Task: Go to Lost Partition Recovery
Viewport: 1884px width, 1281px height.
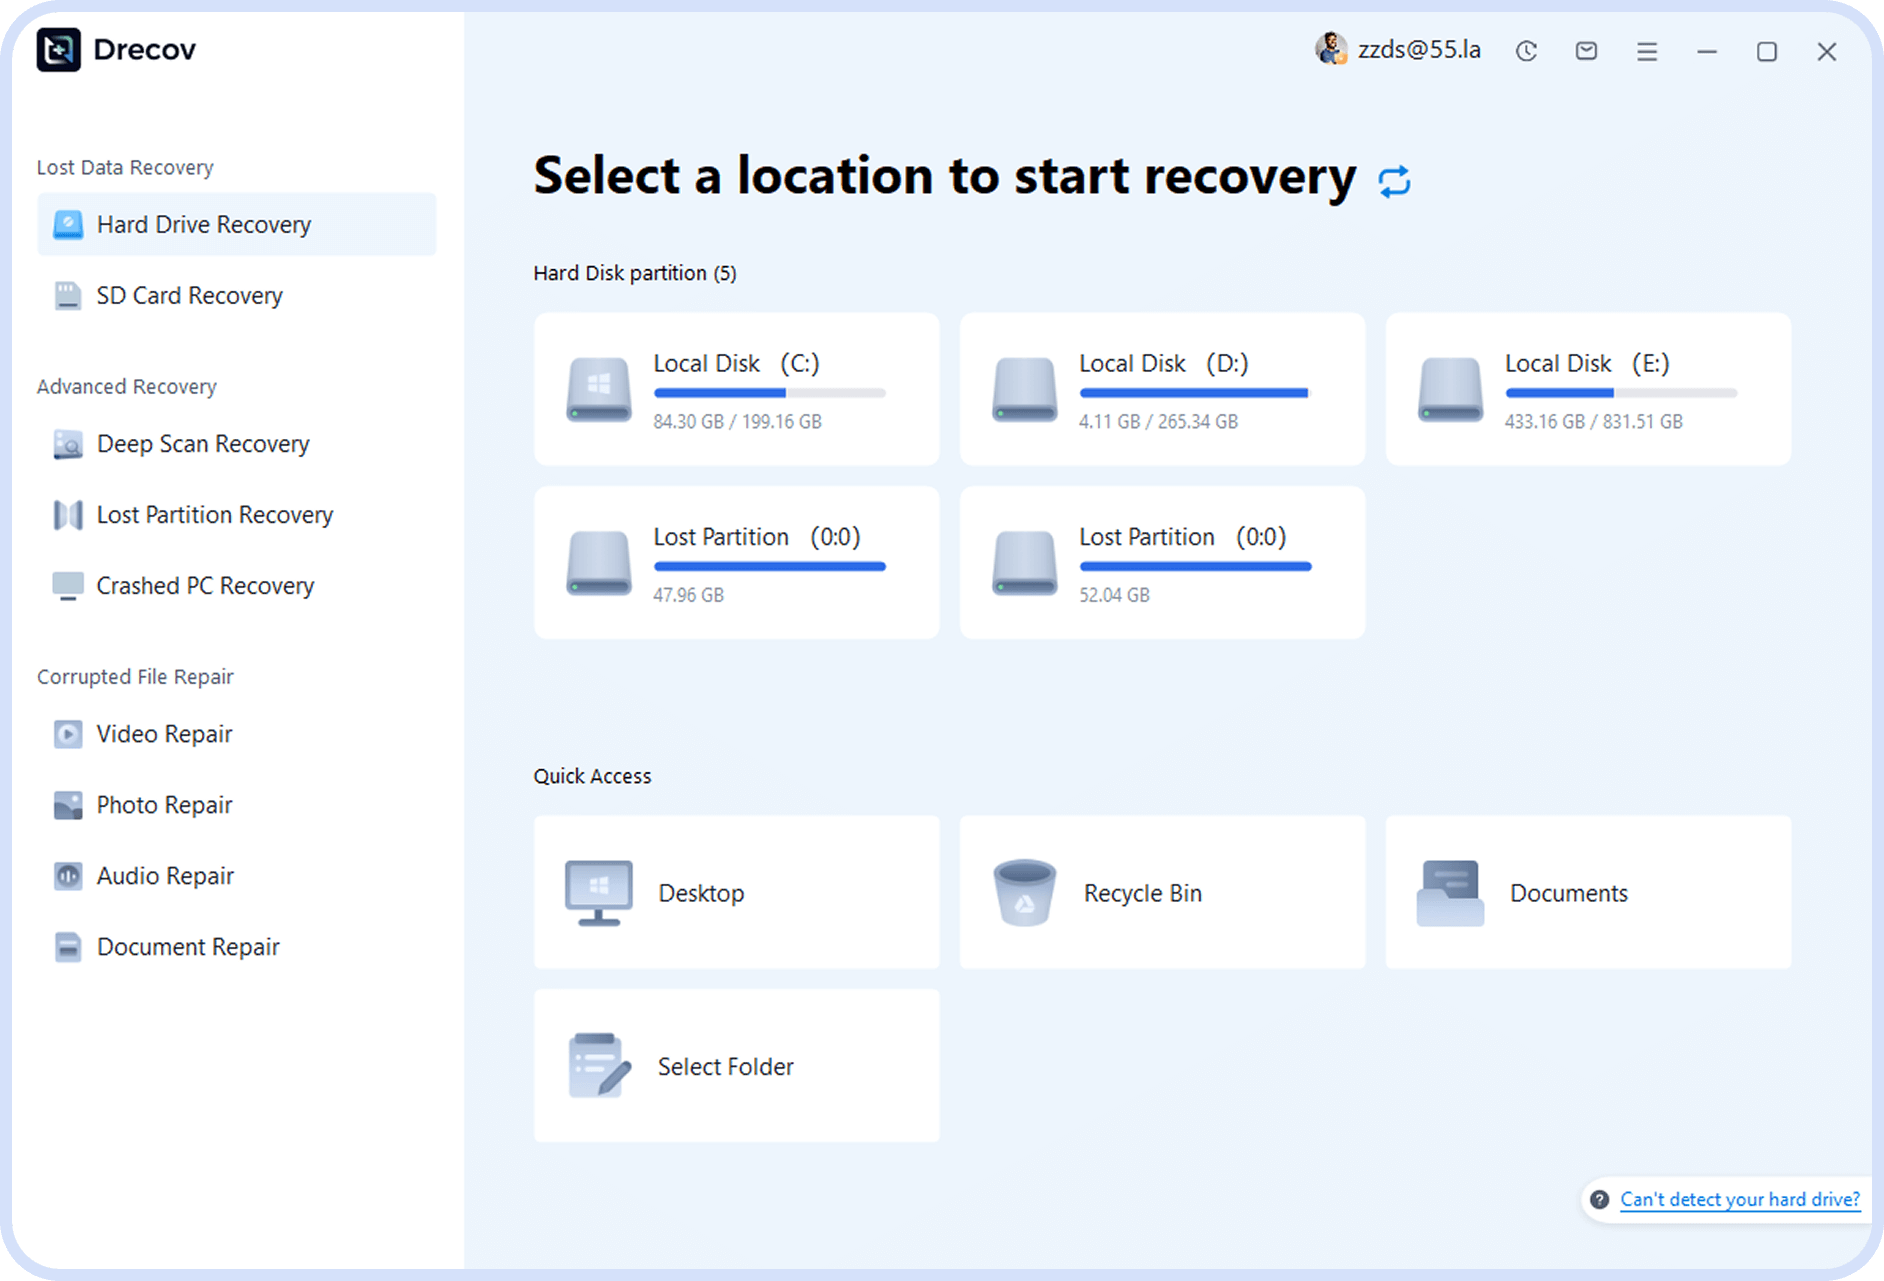Action: [x=214, y=514]
